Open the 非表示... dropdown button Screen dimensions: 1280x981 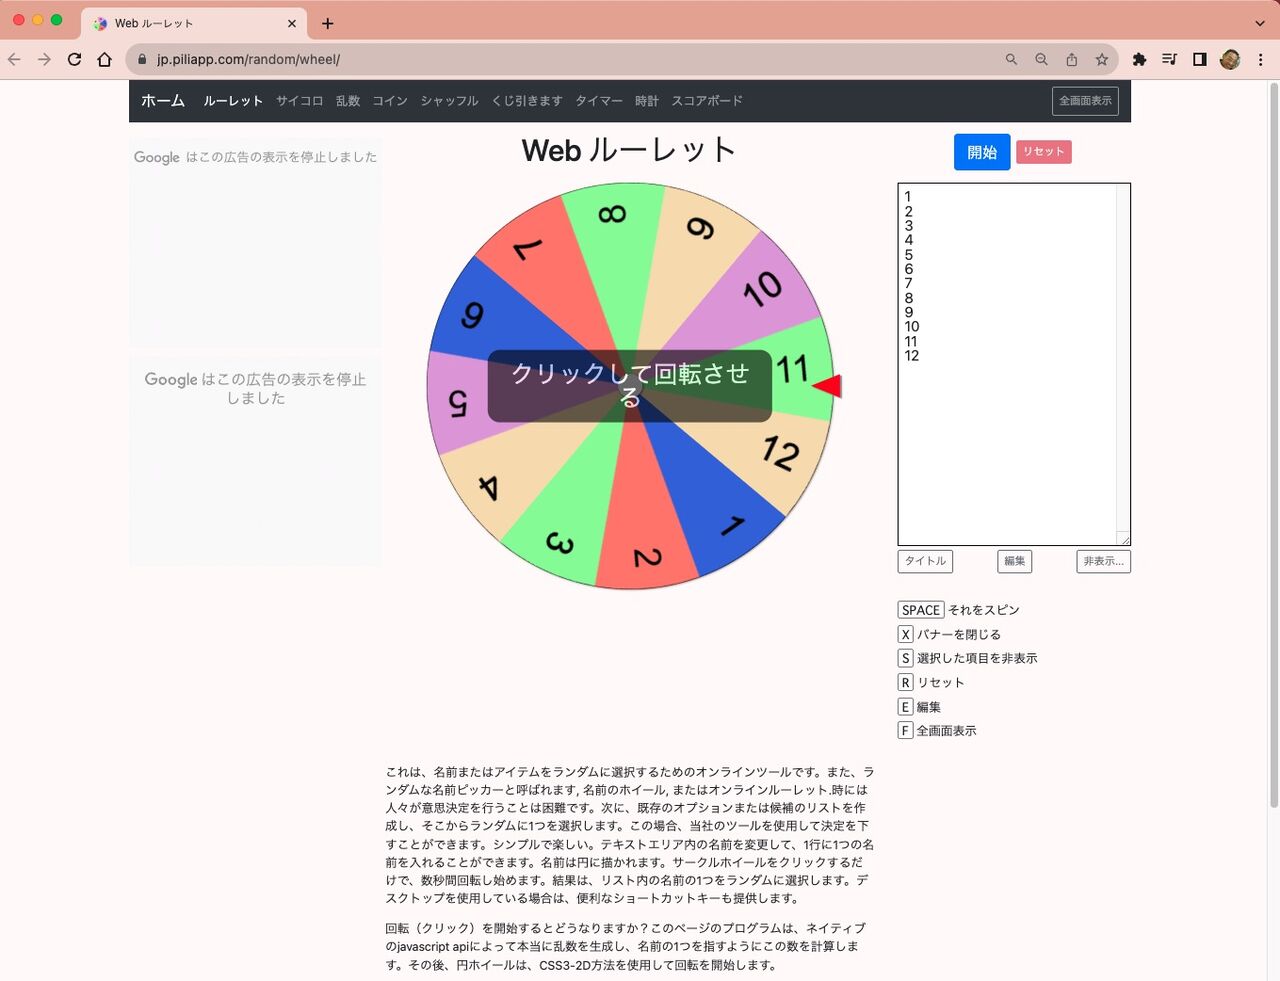[x=1103, y=561]
